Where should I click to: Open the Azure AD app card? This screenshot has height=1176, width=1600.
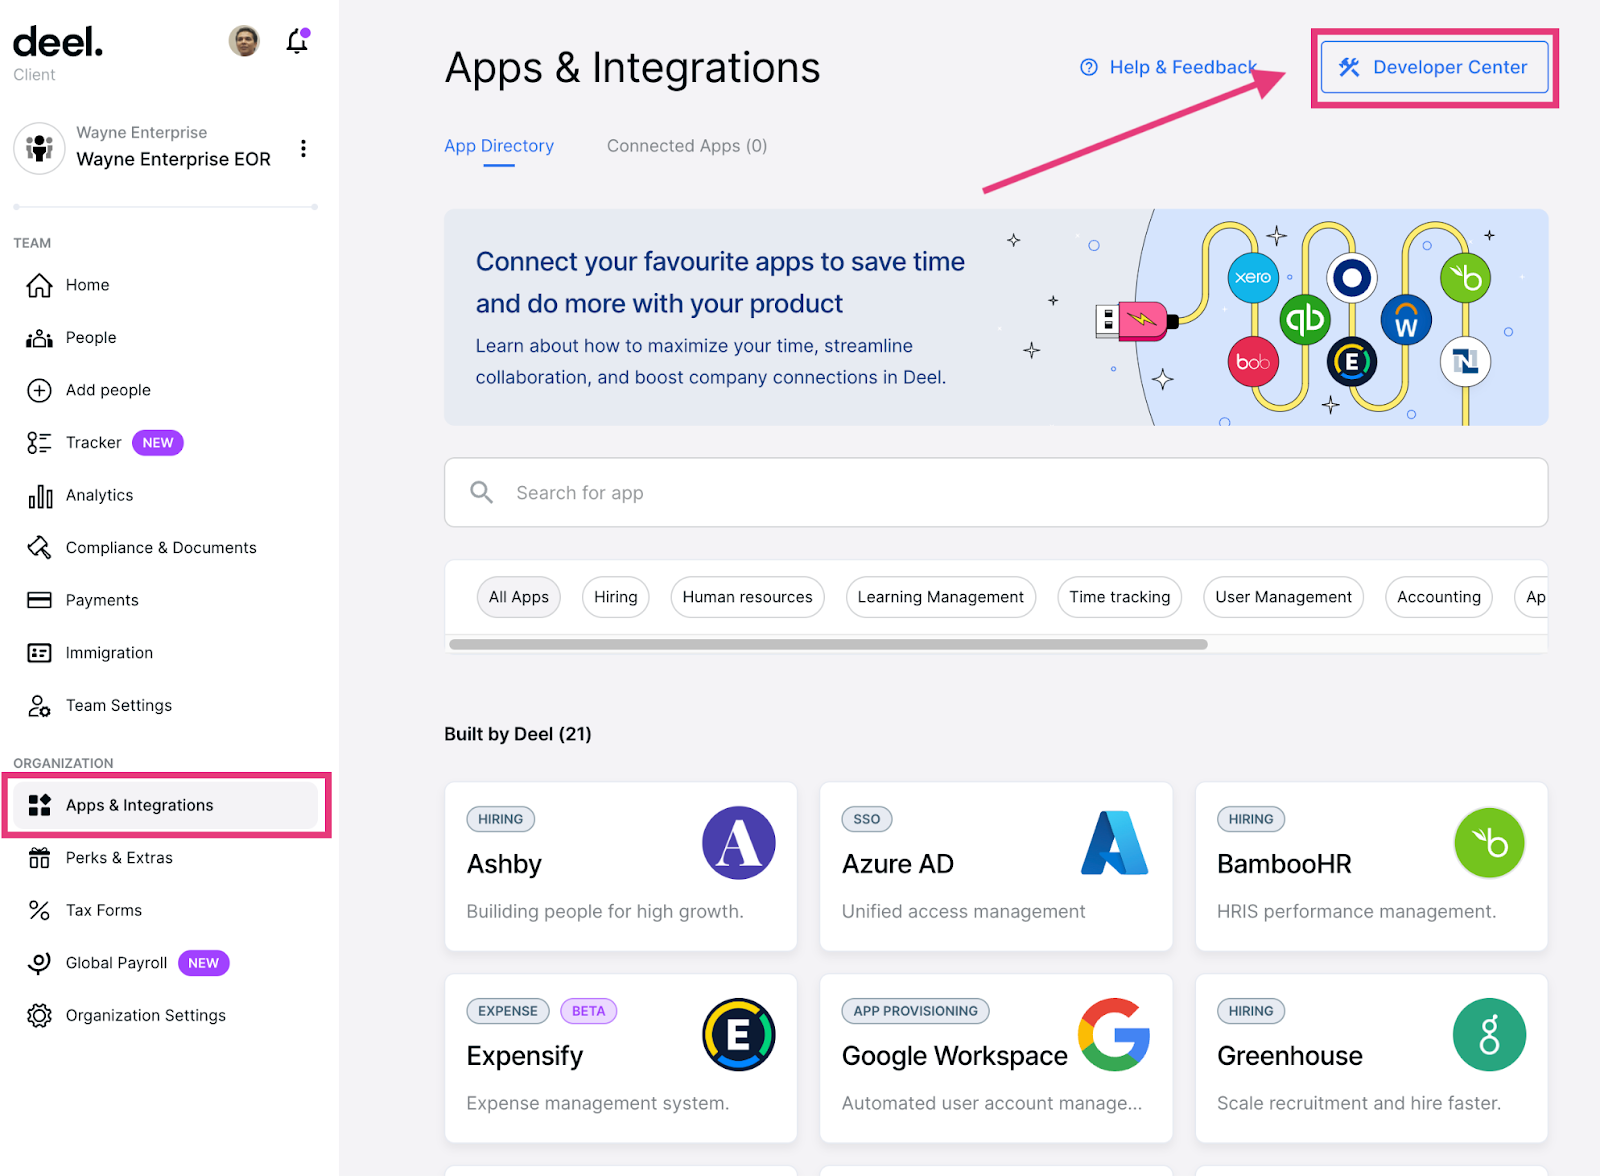(996, 866)
